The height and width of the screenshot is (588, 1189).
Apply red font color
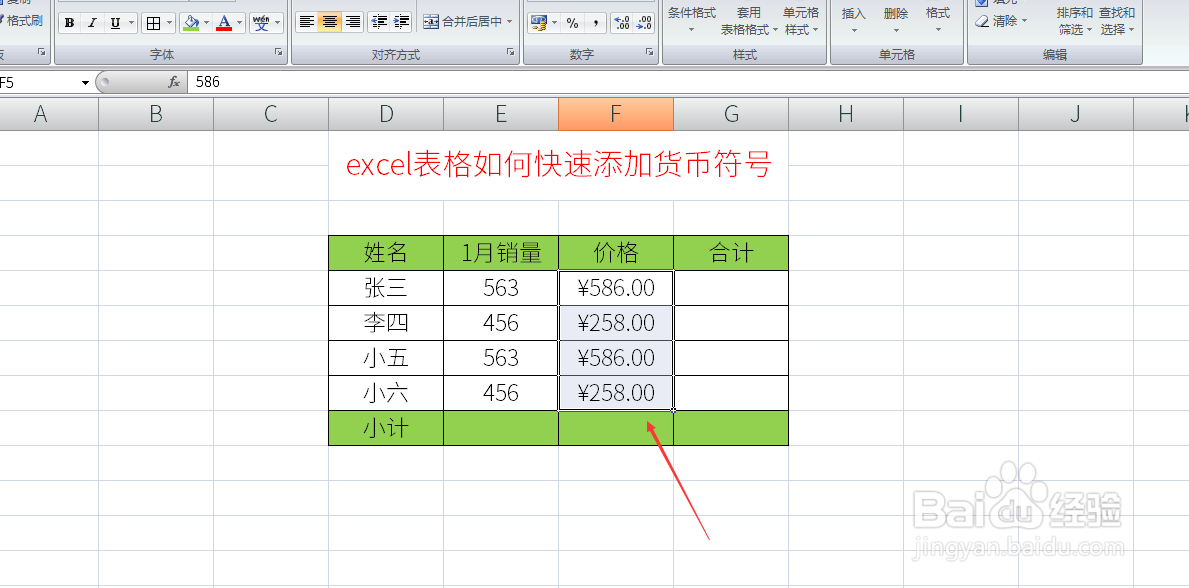(x=224, y=23)
